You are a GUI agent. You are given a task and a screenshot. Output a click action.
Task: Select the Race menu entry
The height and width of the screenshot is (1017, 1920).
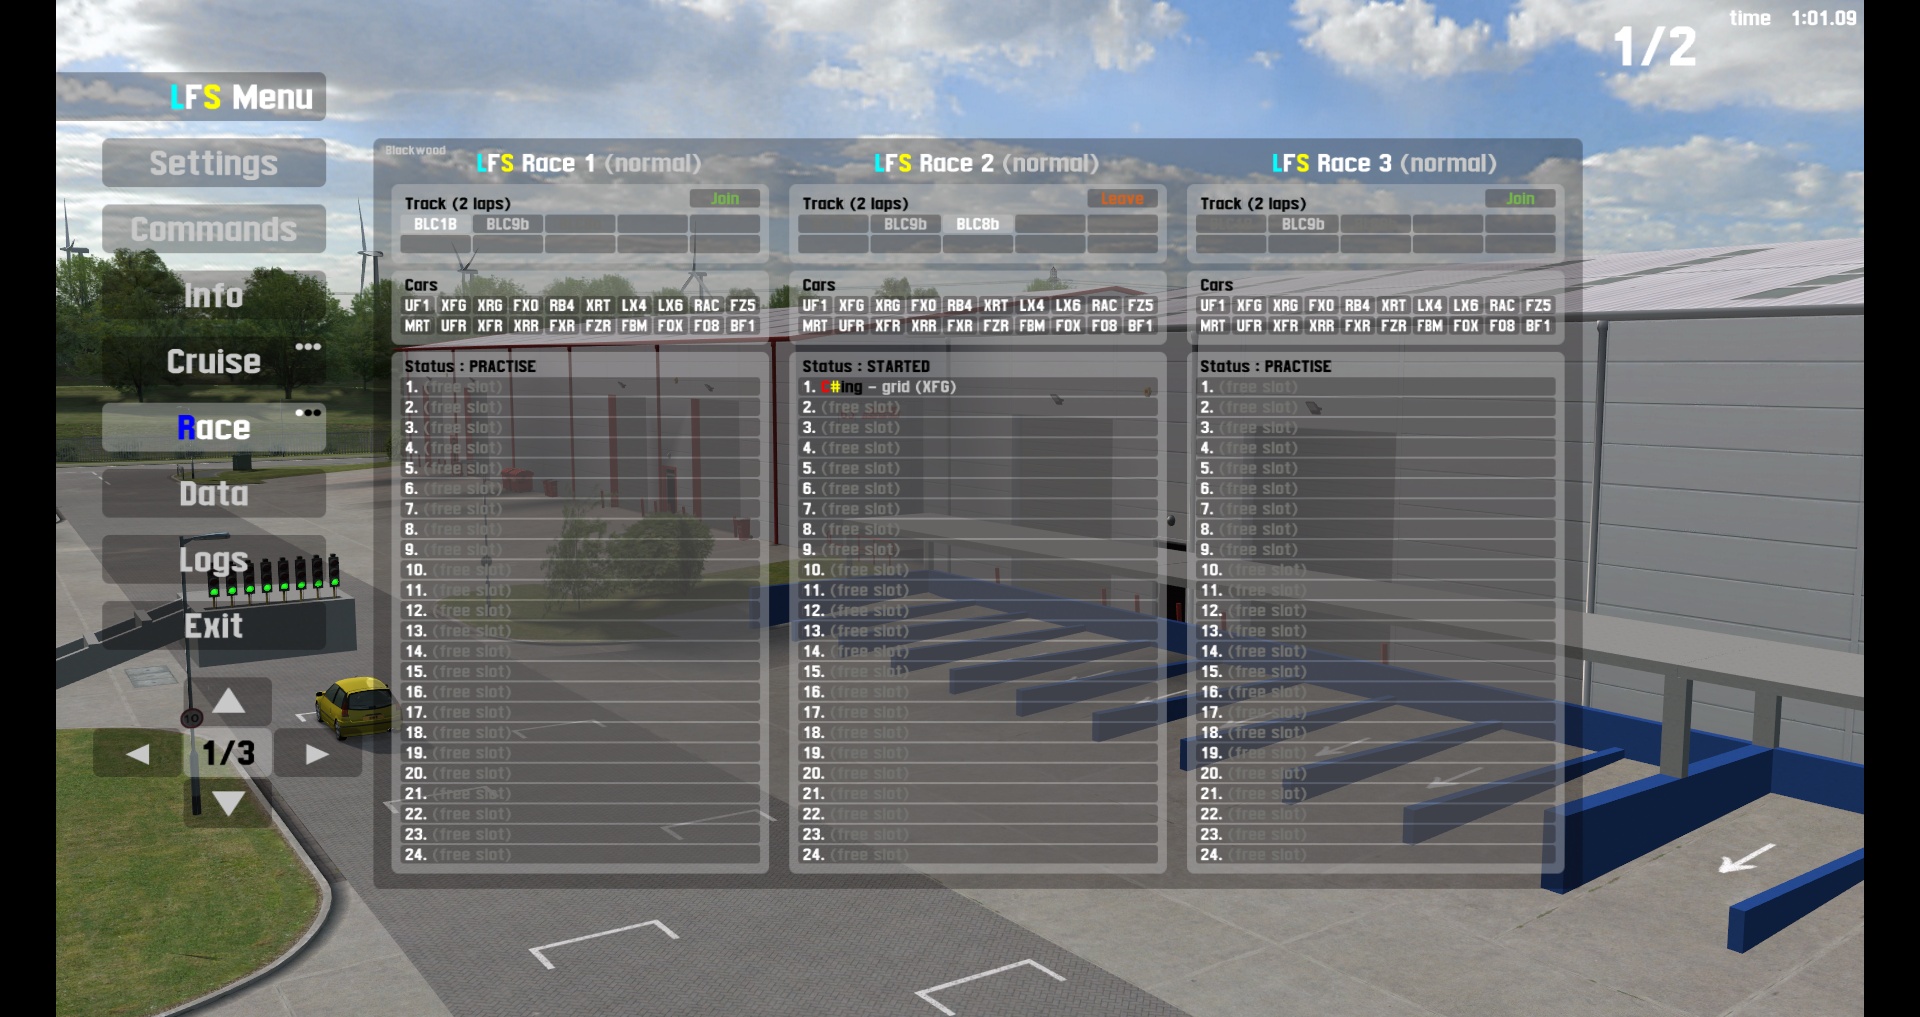[214, 427]
